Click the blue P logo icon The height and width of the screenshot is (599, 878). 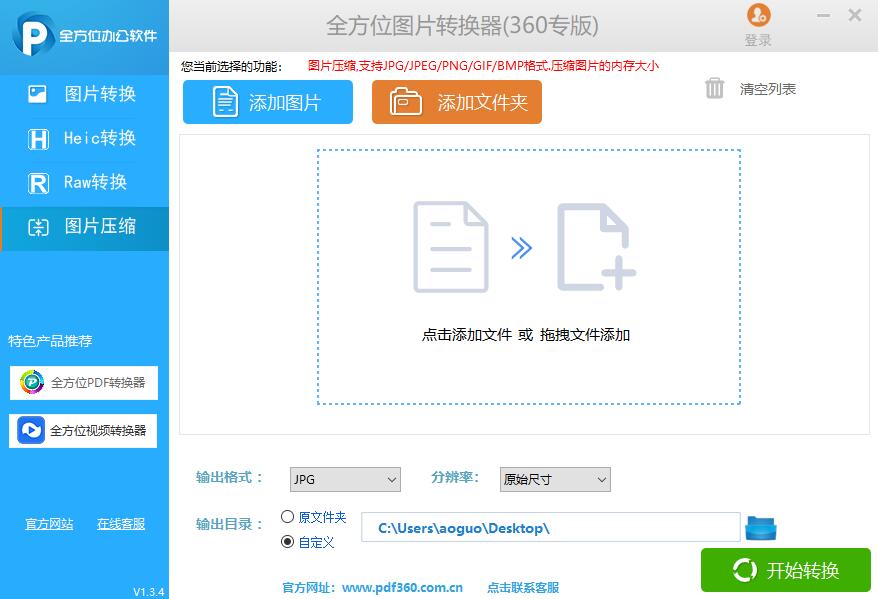pos(33,35)
